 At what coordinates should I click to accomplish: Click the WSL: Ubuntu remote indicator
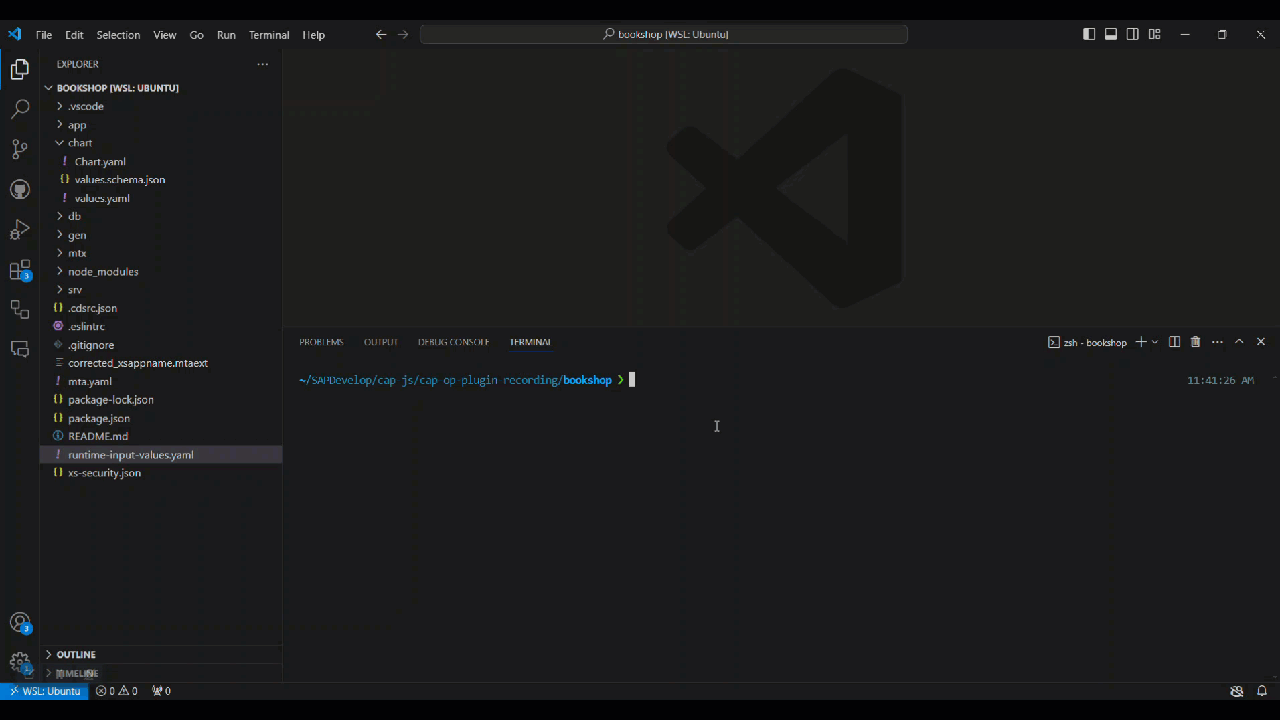click(x=44, y=691)
